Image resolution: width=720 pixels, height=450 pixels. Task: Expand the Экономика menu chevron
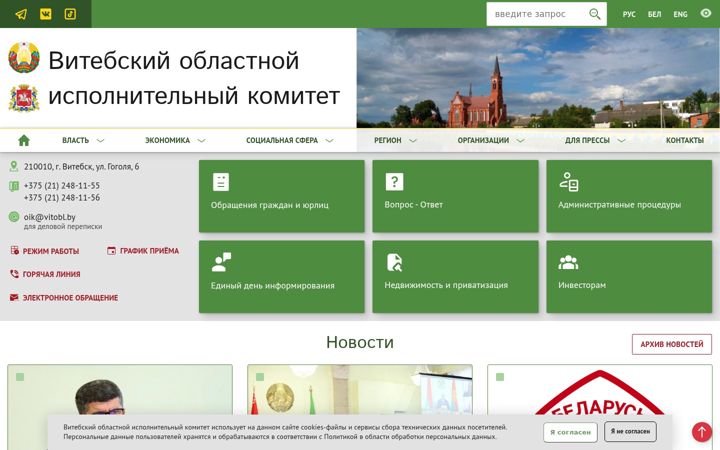click(x=201, y=141)
